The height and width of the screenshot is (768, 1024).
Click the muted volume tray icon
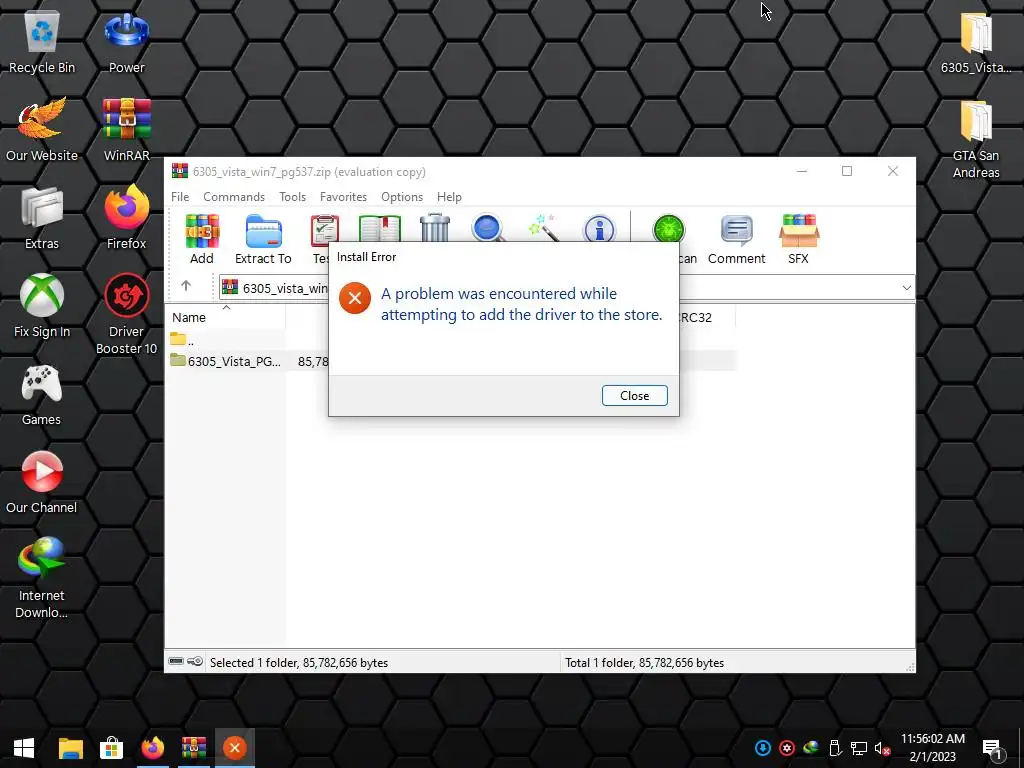pos(882,748)
